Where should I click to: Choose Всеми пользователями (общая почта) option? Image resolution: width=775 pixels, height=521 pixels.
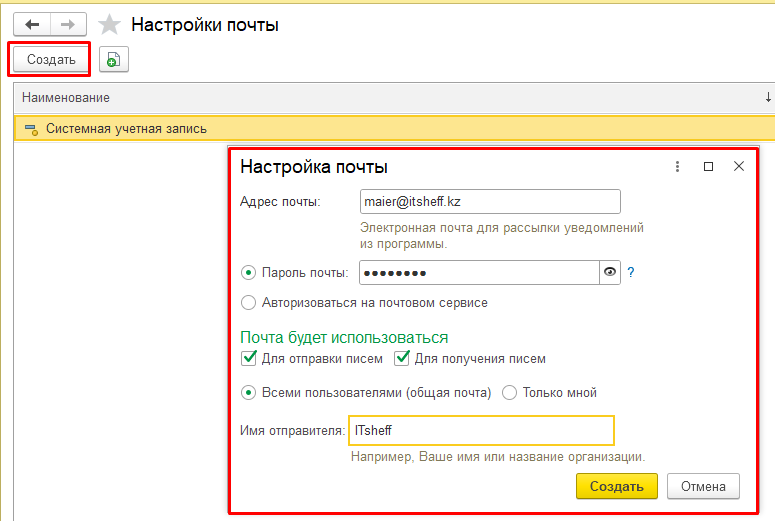tap(249, 392)
